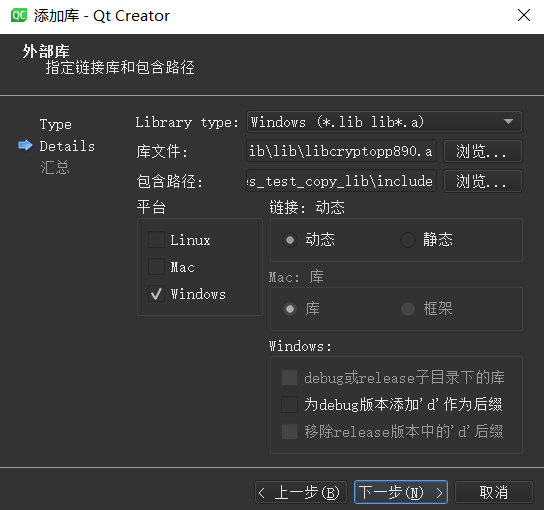Cancel with the 取消 button

point(494,492)
